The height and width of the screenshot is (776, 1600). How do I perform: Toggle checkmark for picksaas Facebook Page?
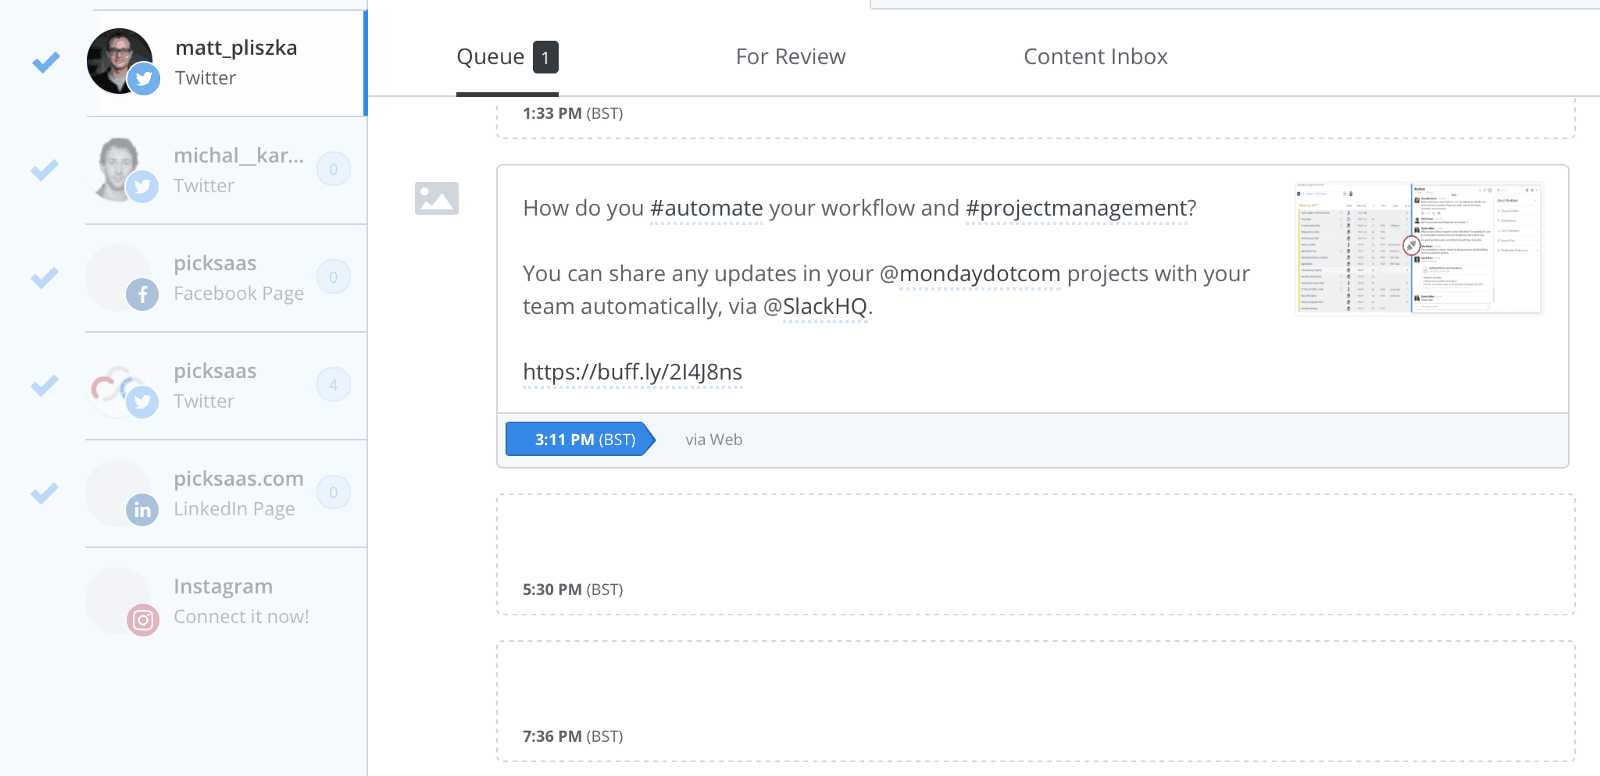click(x=44, y=277)
